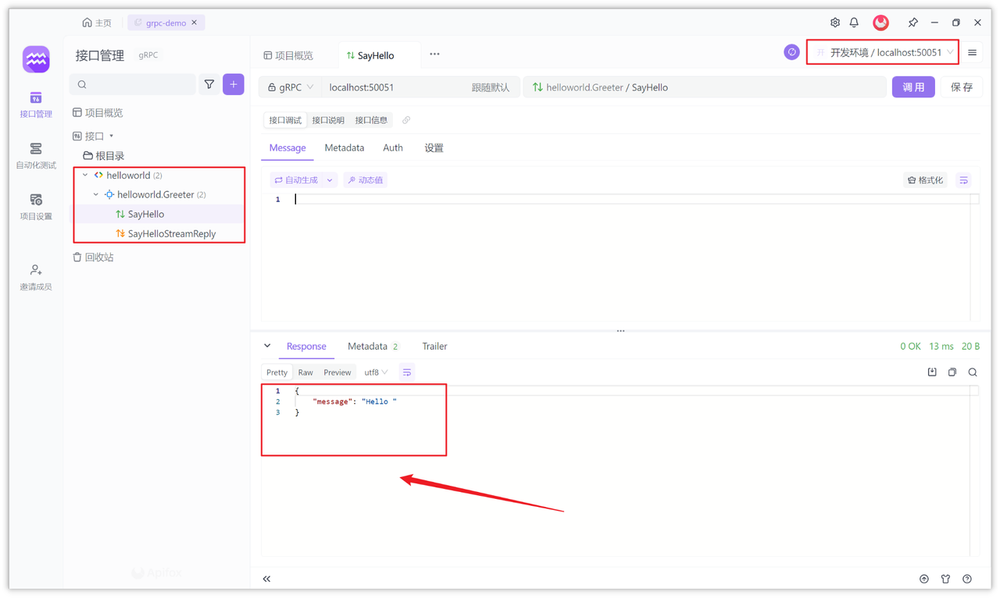The width and height of the screenshot is (1000, 598).
Task: Click the notification bell icon
Action: 855,21
